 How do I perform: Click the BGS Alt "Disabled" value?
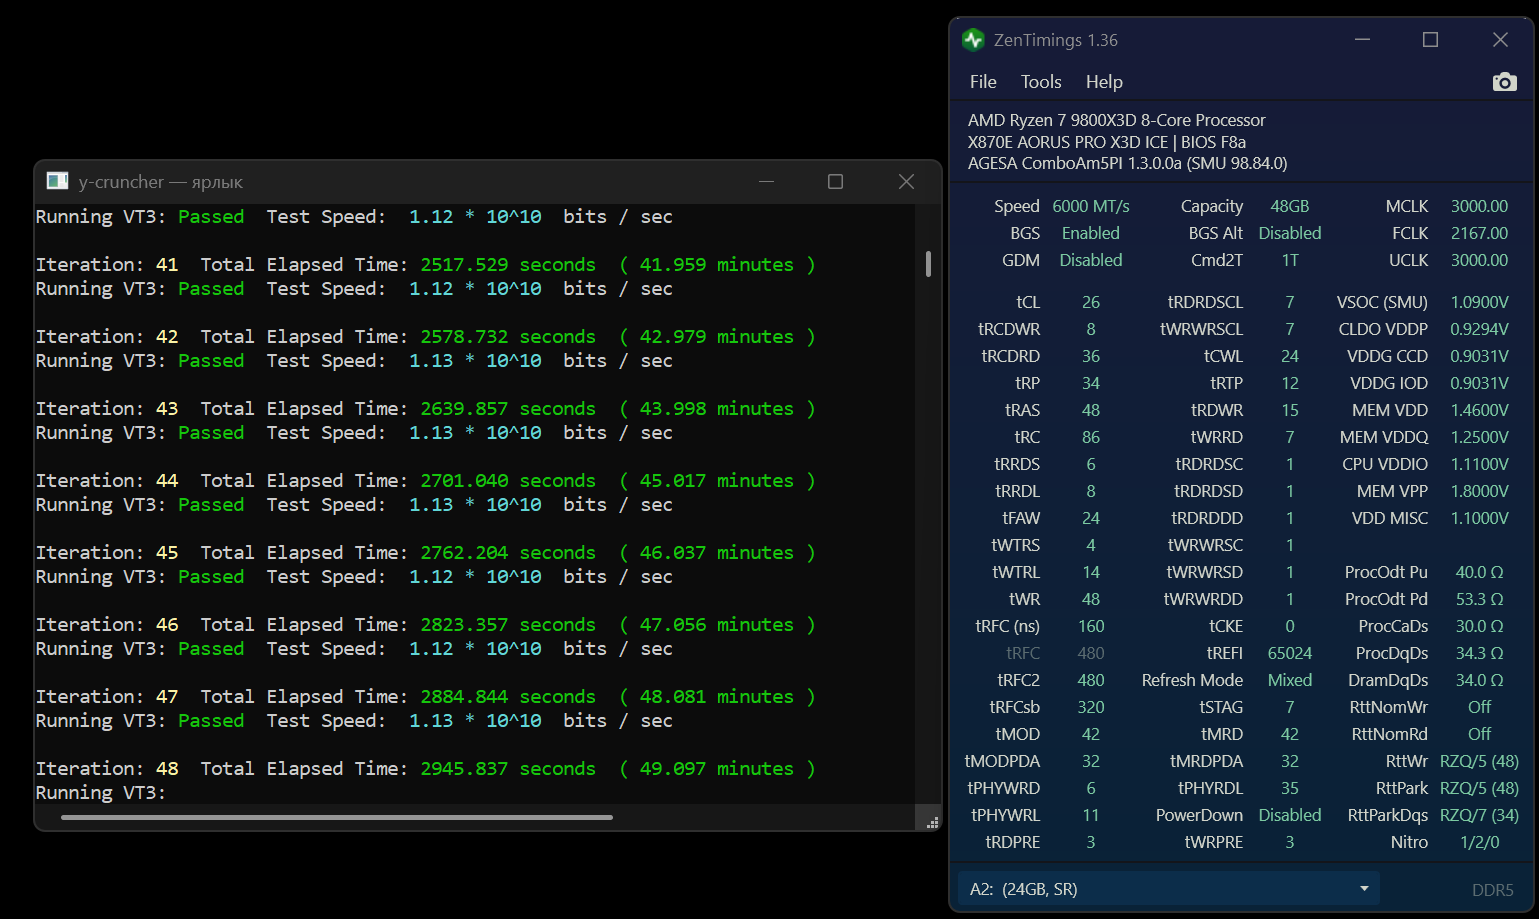tap(1290, 233)
